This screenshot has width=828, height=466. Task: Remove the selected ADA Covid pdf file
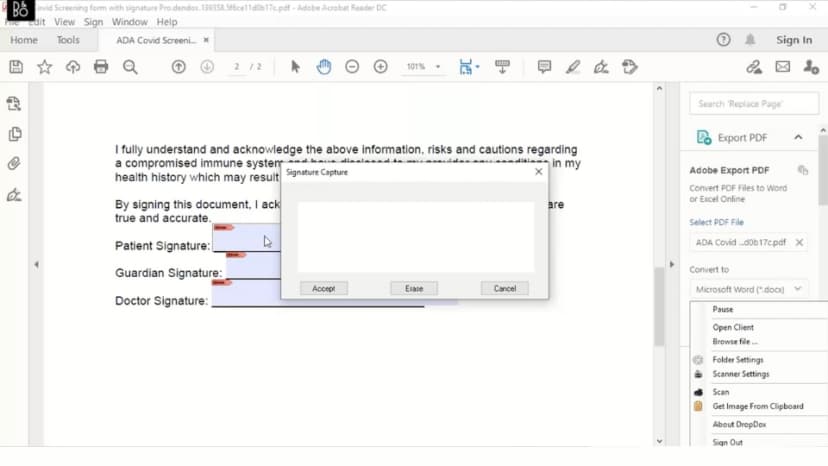799,243
